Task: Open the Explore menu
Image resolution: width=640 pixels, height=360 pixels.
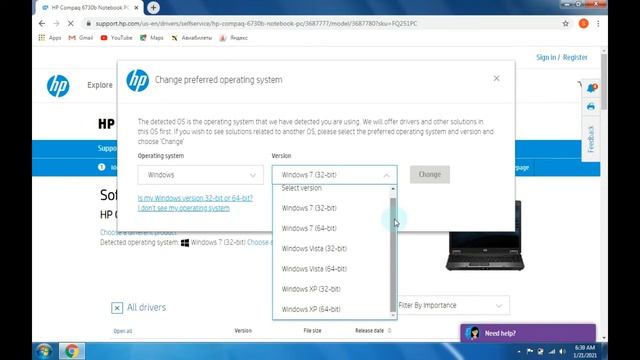Action: (100, 85)
